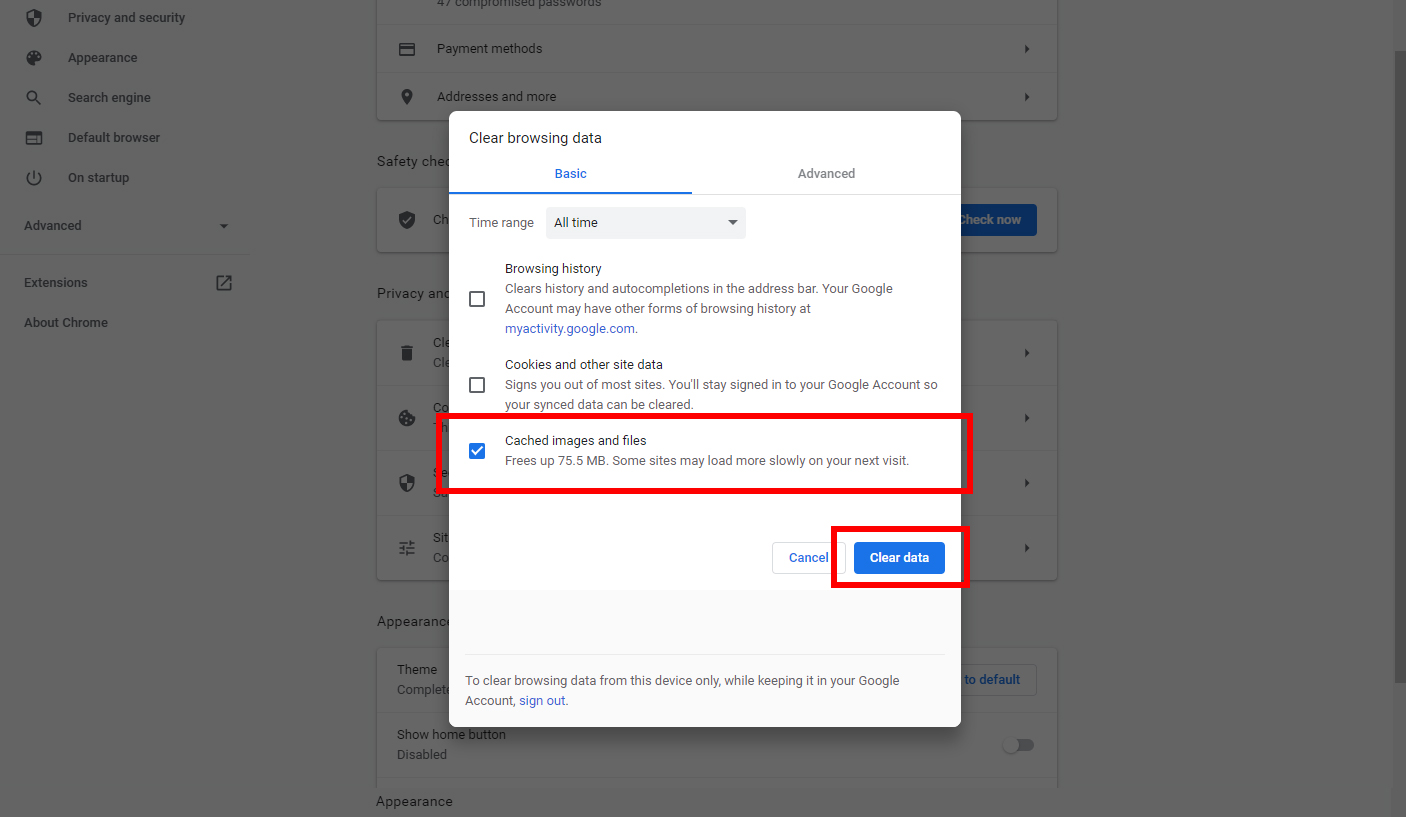1406x817 pixels.
Task: Open Extensions via external link icon
Action: 224,283
